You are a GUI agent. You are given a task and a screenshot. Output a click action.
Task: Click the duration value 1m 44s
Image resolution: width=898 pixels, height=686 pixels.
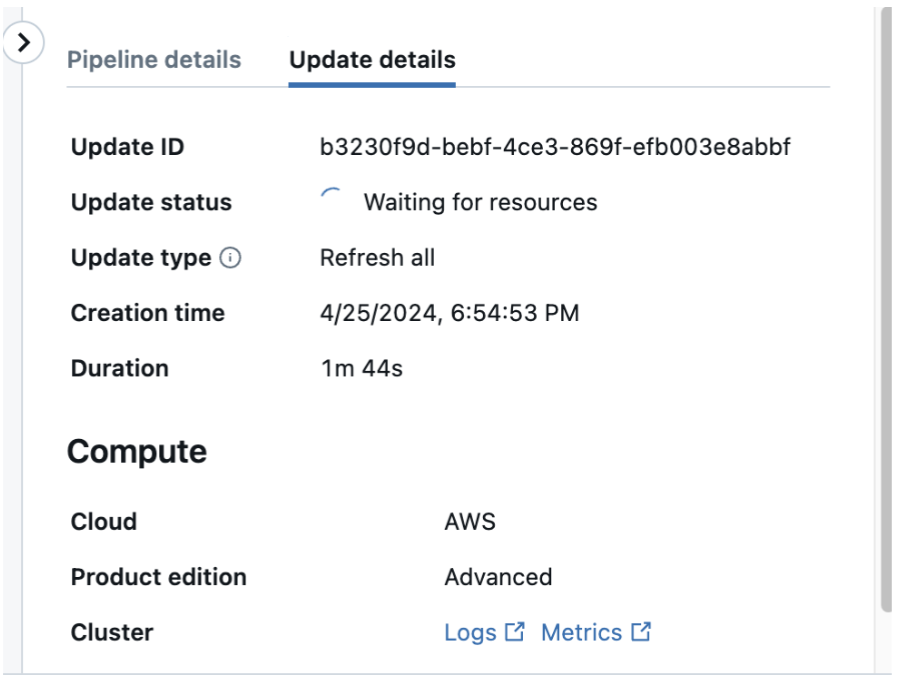pos(361,368)
